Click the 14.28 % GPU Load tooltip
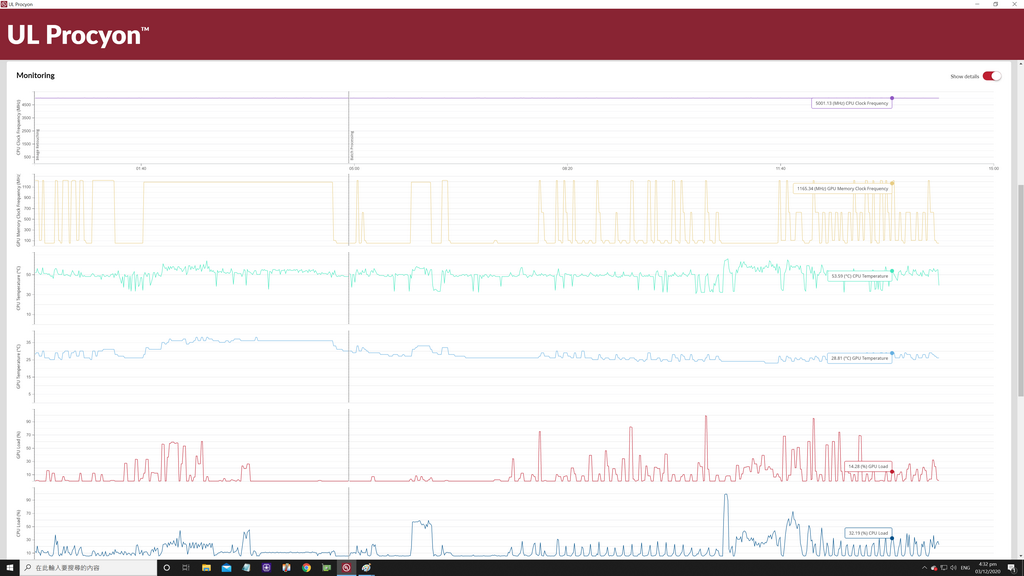 (868, 466)
